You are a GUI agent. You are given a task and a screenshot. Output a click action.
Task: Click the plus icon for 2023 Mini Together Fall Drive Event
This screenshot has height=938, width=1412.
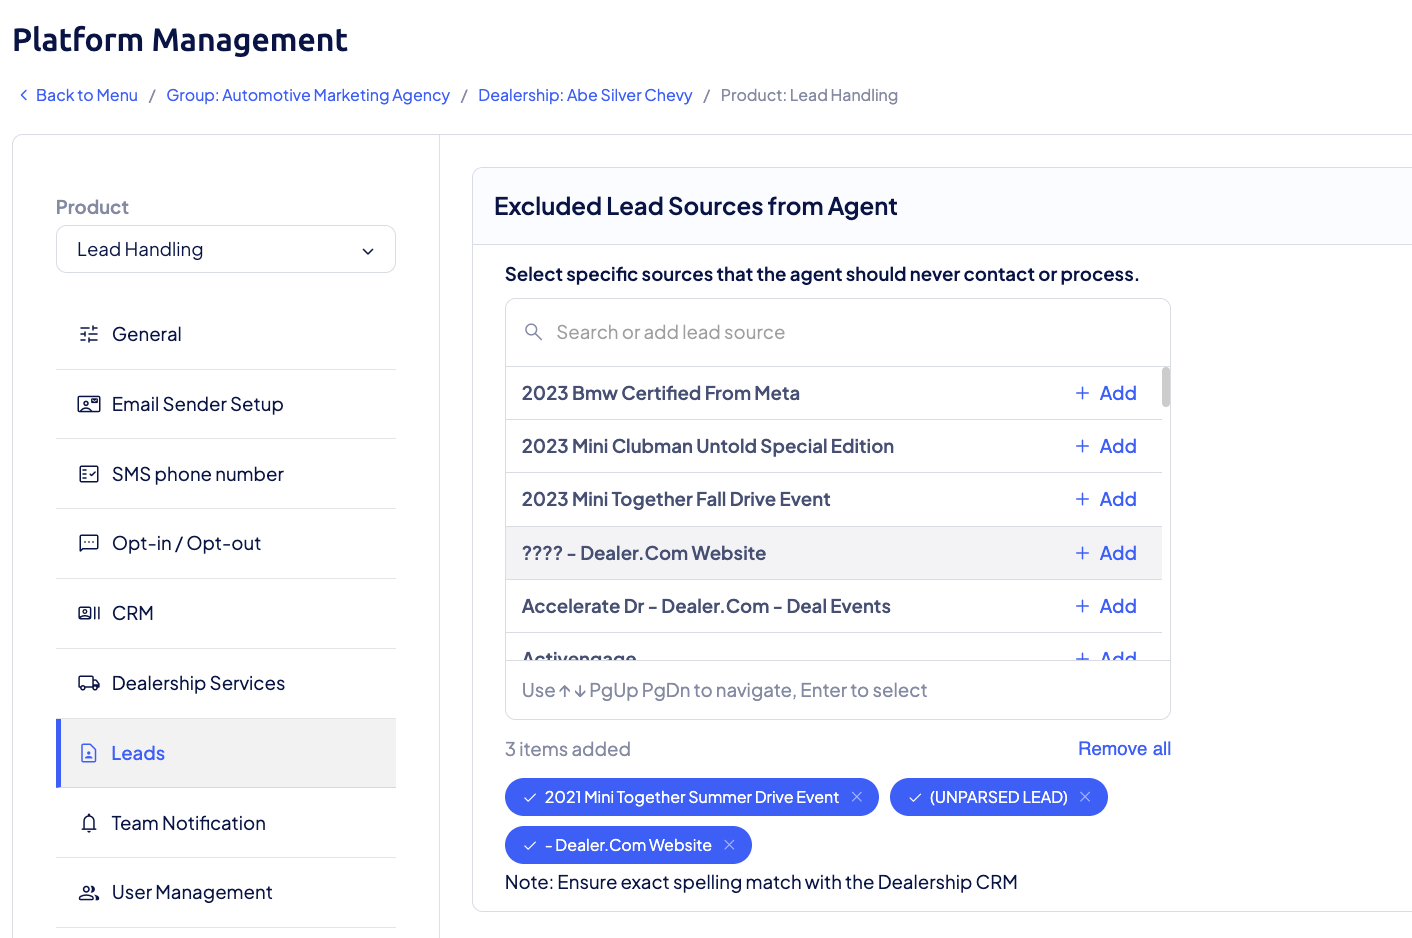[1082, 499]
